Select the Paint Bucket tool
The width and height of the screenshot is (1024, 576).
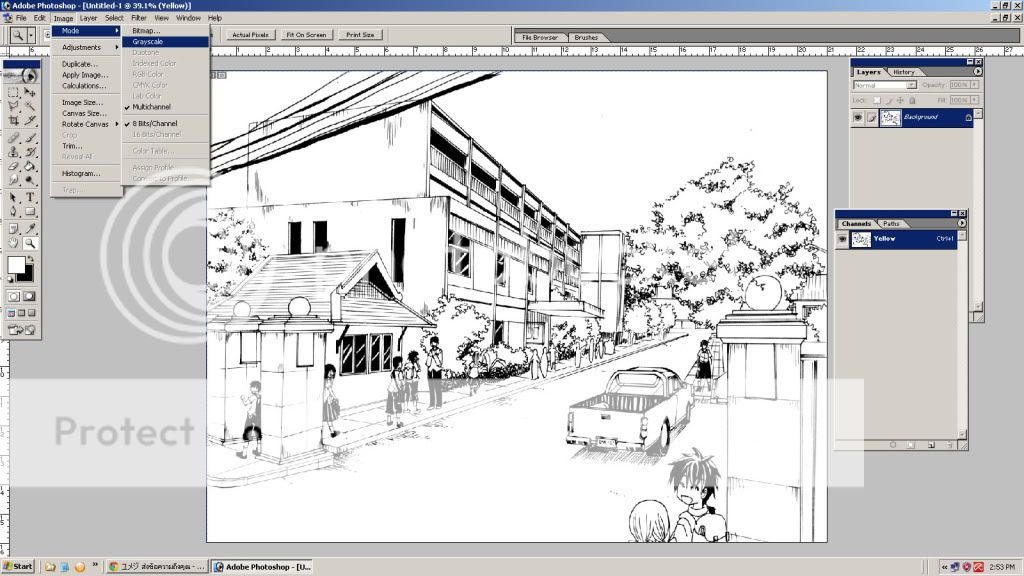tap(30, 167)
